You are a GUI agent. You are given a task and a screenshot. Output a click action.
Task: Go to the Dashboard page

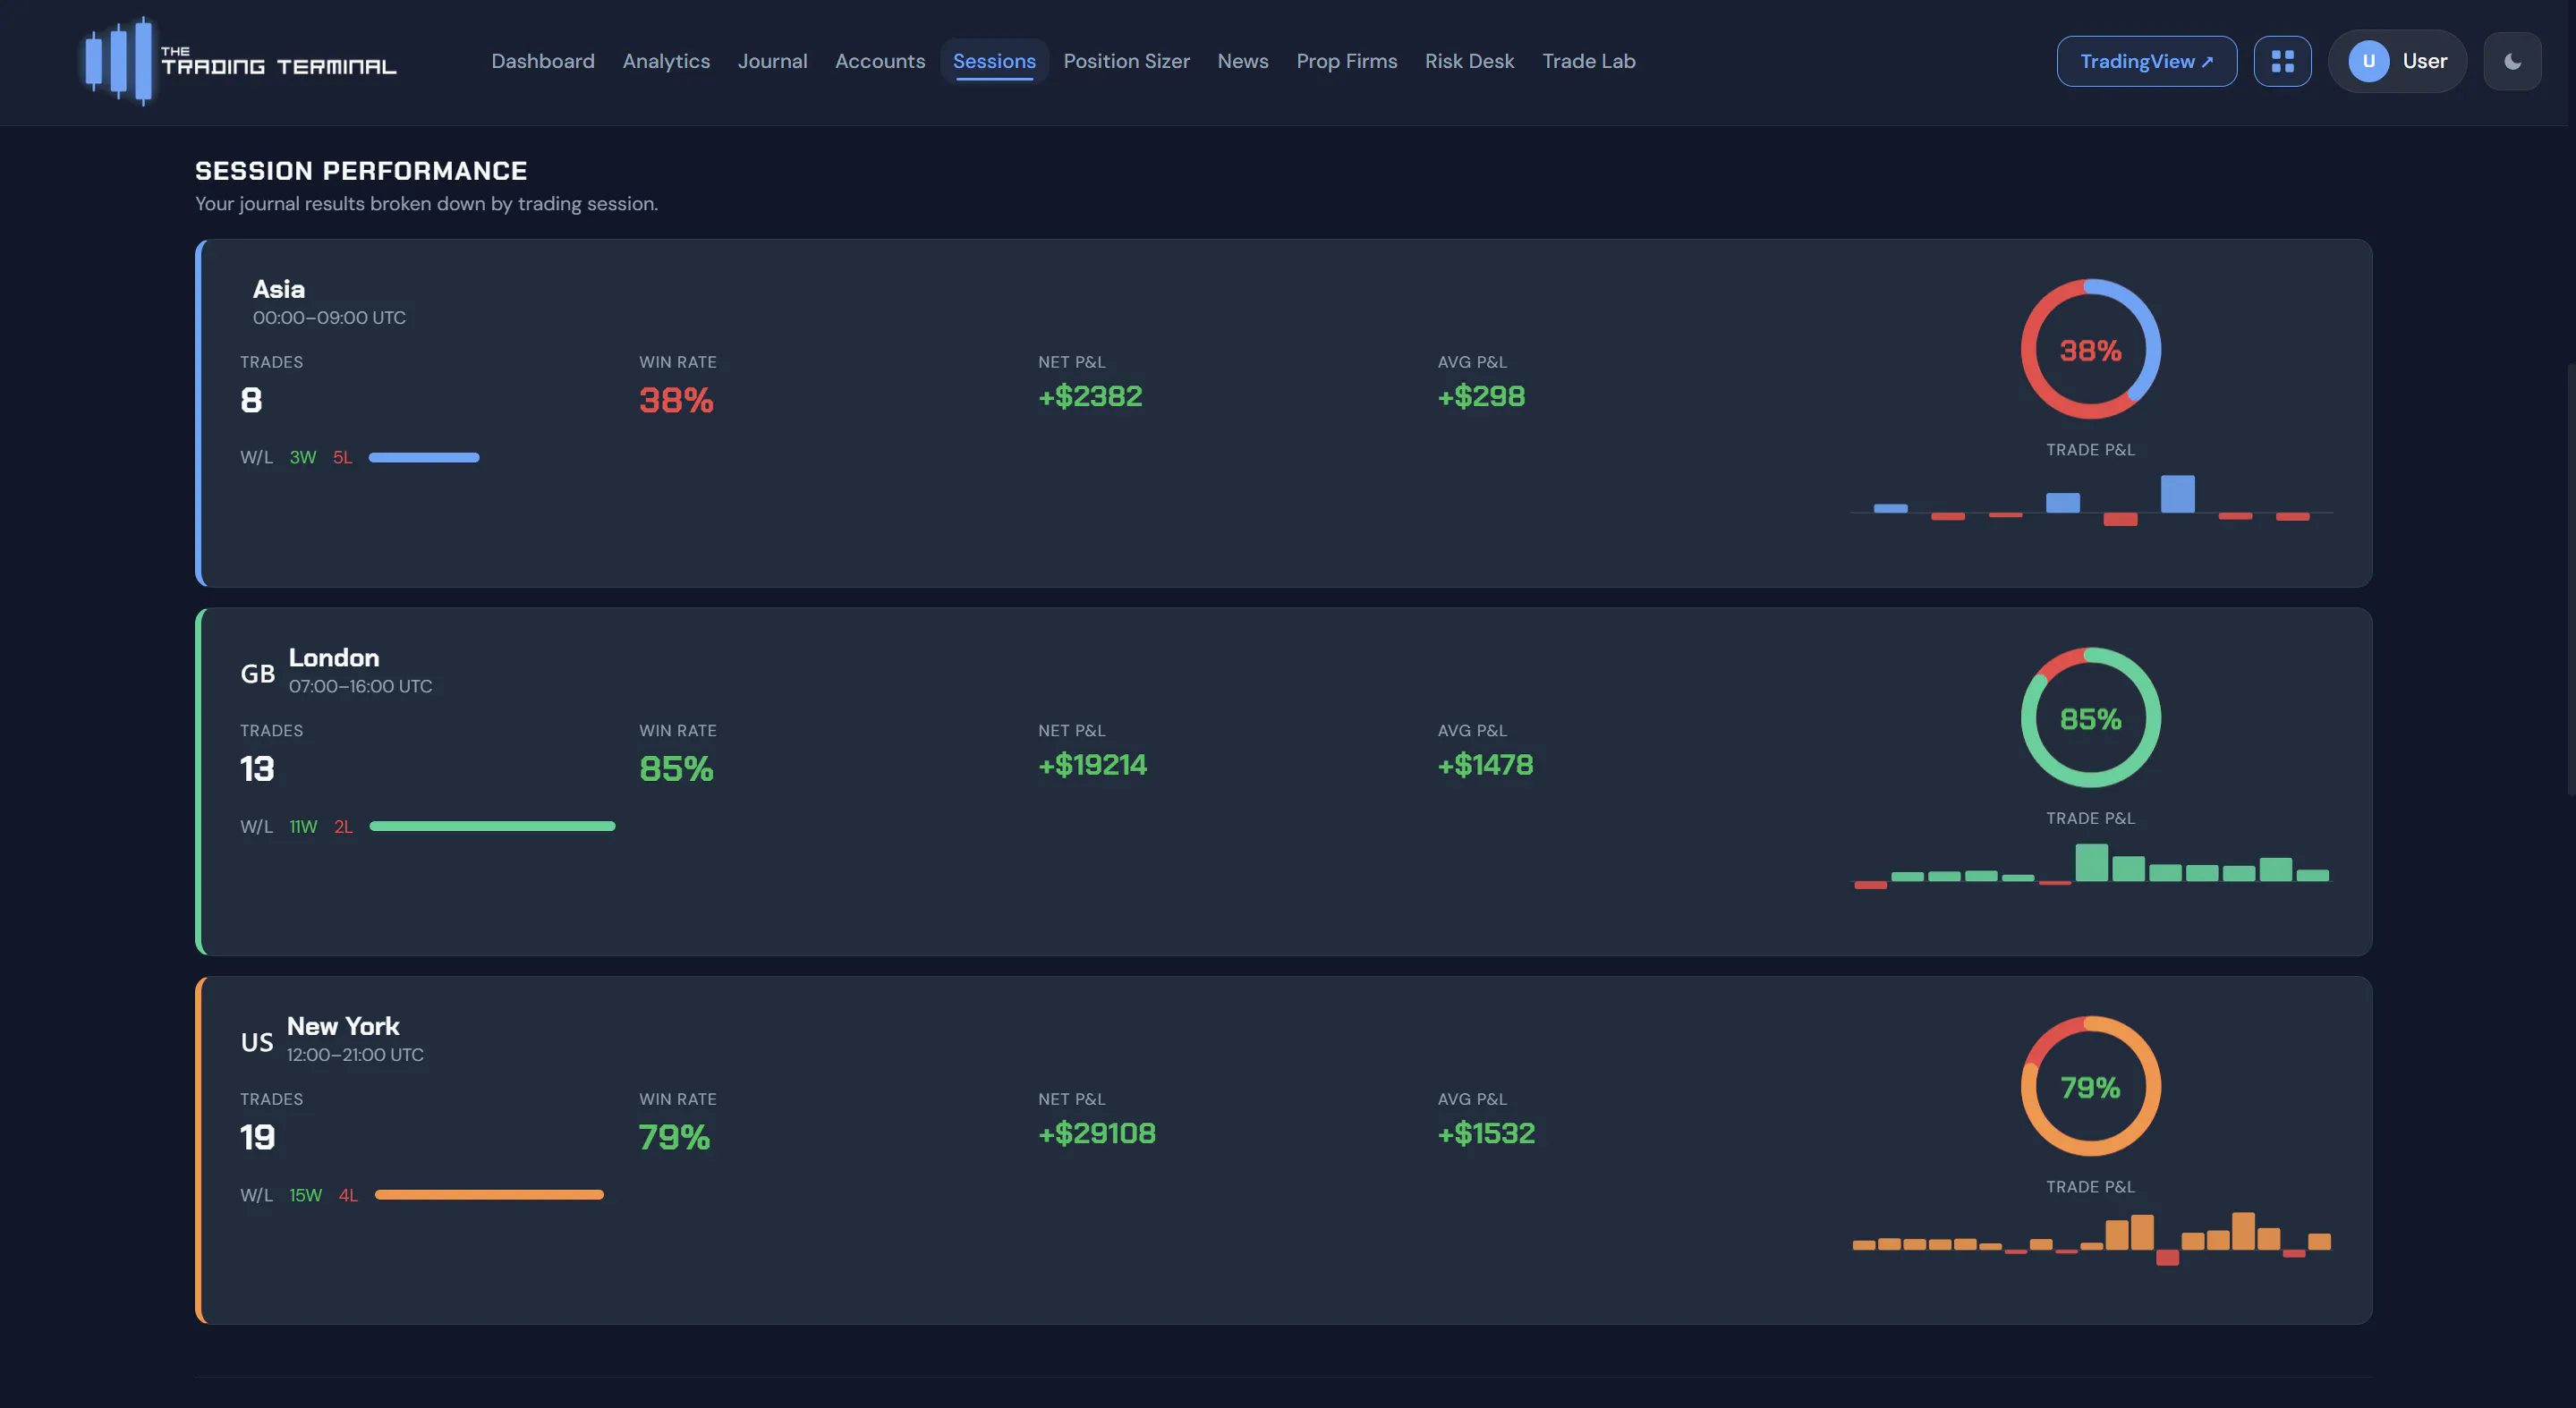(543, 61)
